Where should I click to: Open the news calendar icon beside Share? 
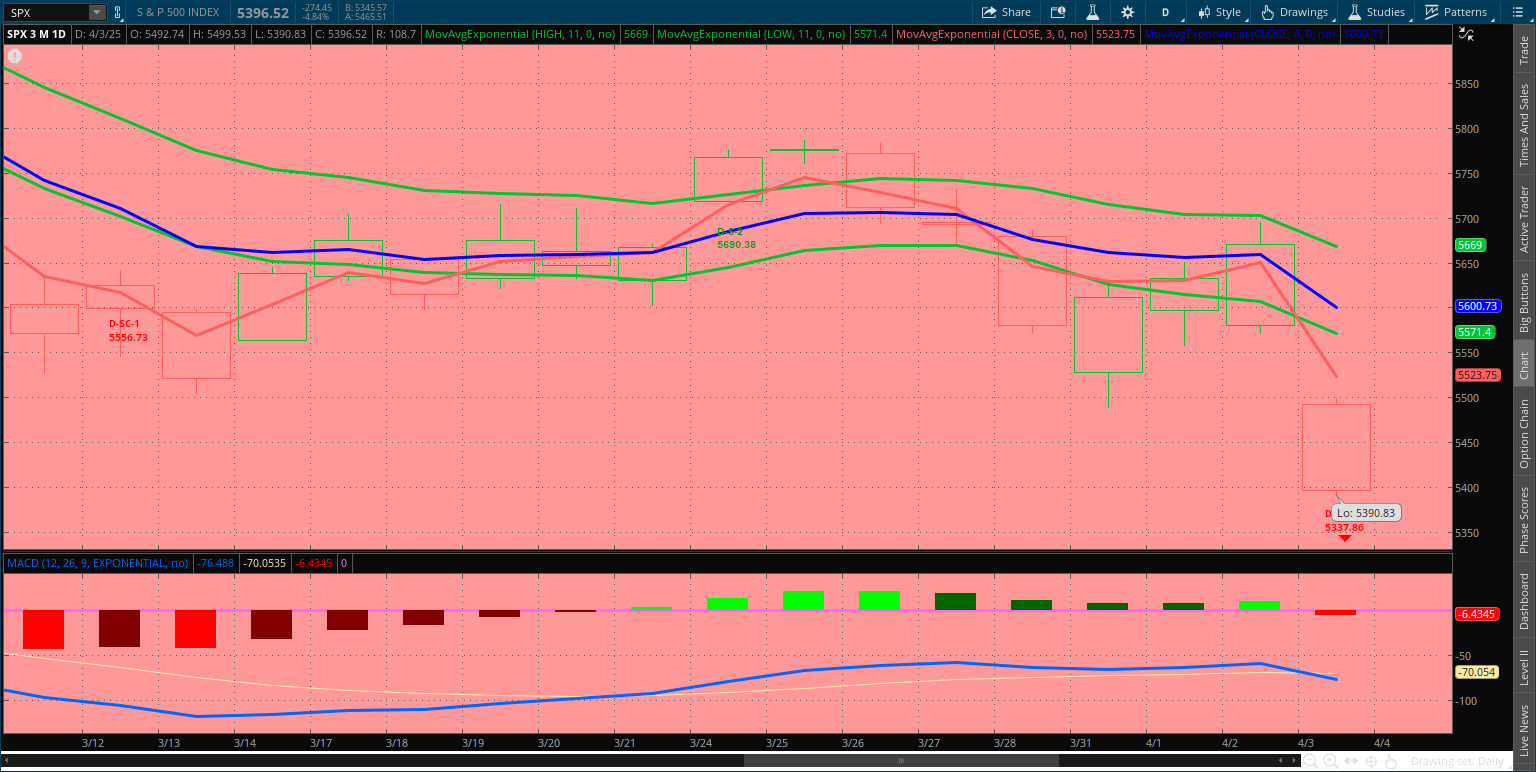1058,12
